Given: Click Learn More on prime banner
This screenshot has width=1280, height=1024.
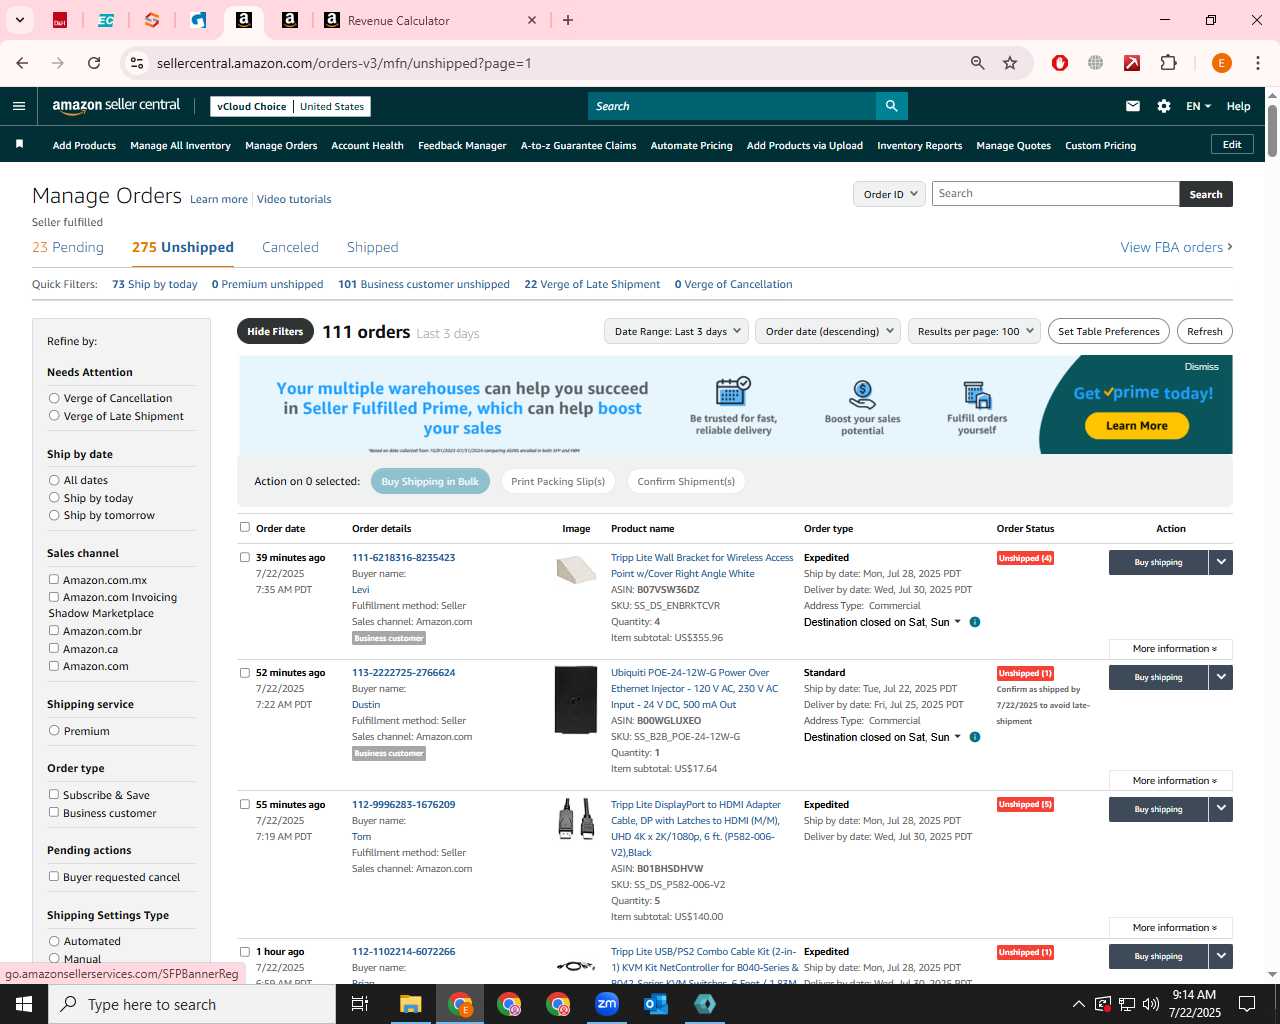Looking at the screenshot, I should point(1136,425).
